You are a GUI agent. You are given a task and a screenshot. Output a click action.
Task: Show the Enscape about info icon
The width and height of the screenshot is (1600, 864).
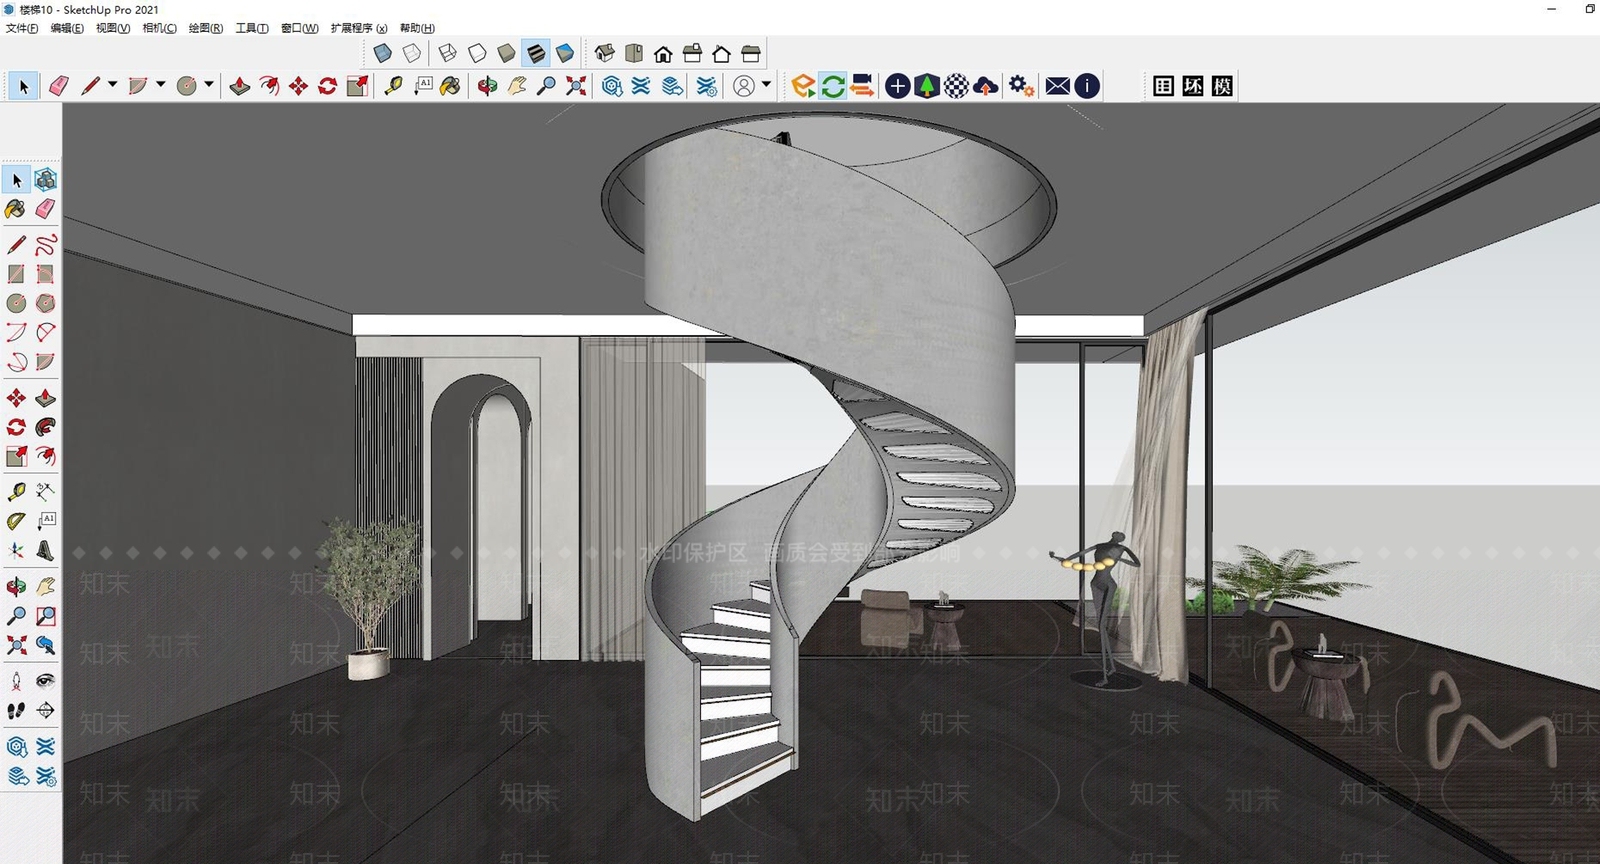coord(1087,86)
